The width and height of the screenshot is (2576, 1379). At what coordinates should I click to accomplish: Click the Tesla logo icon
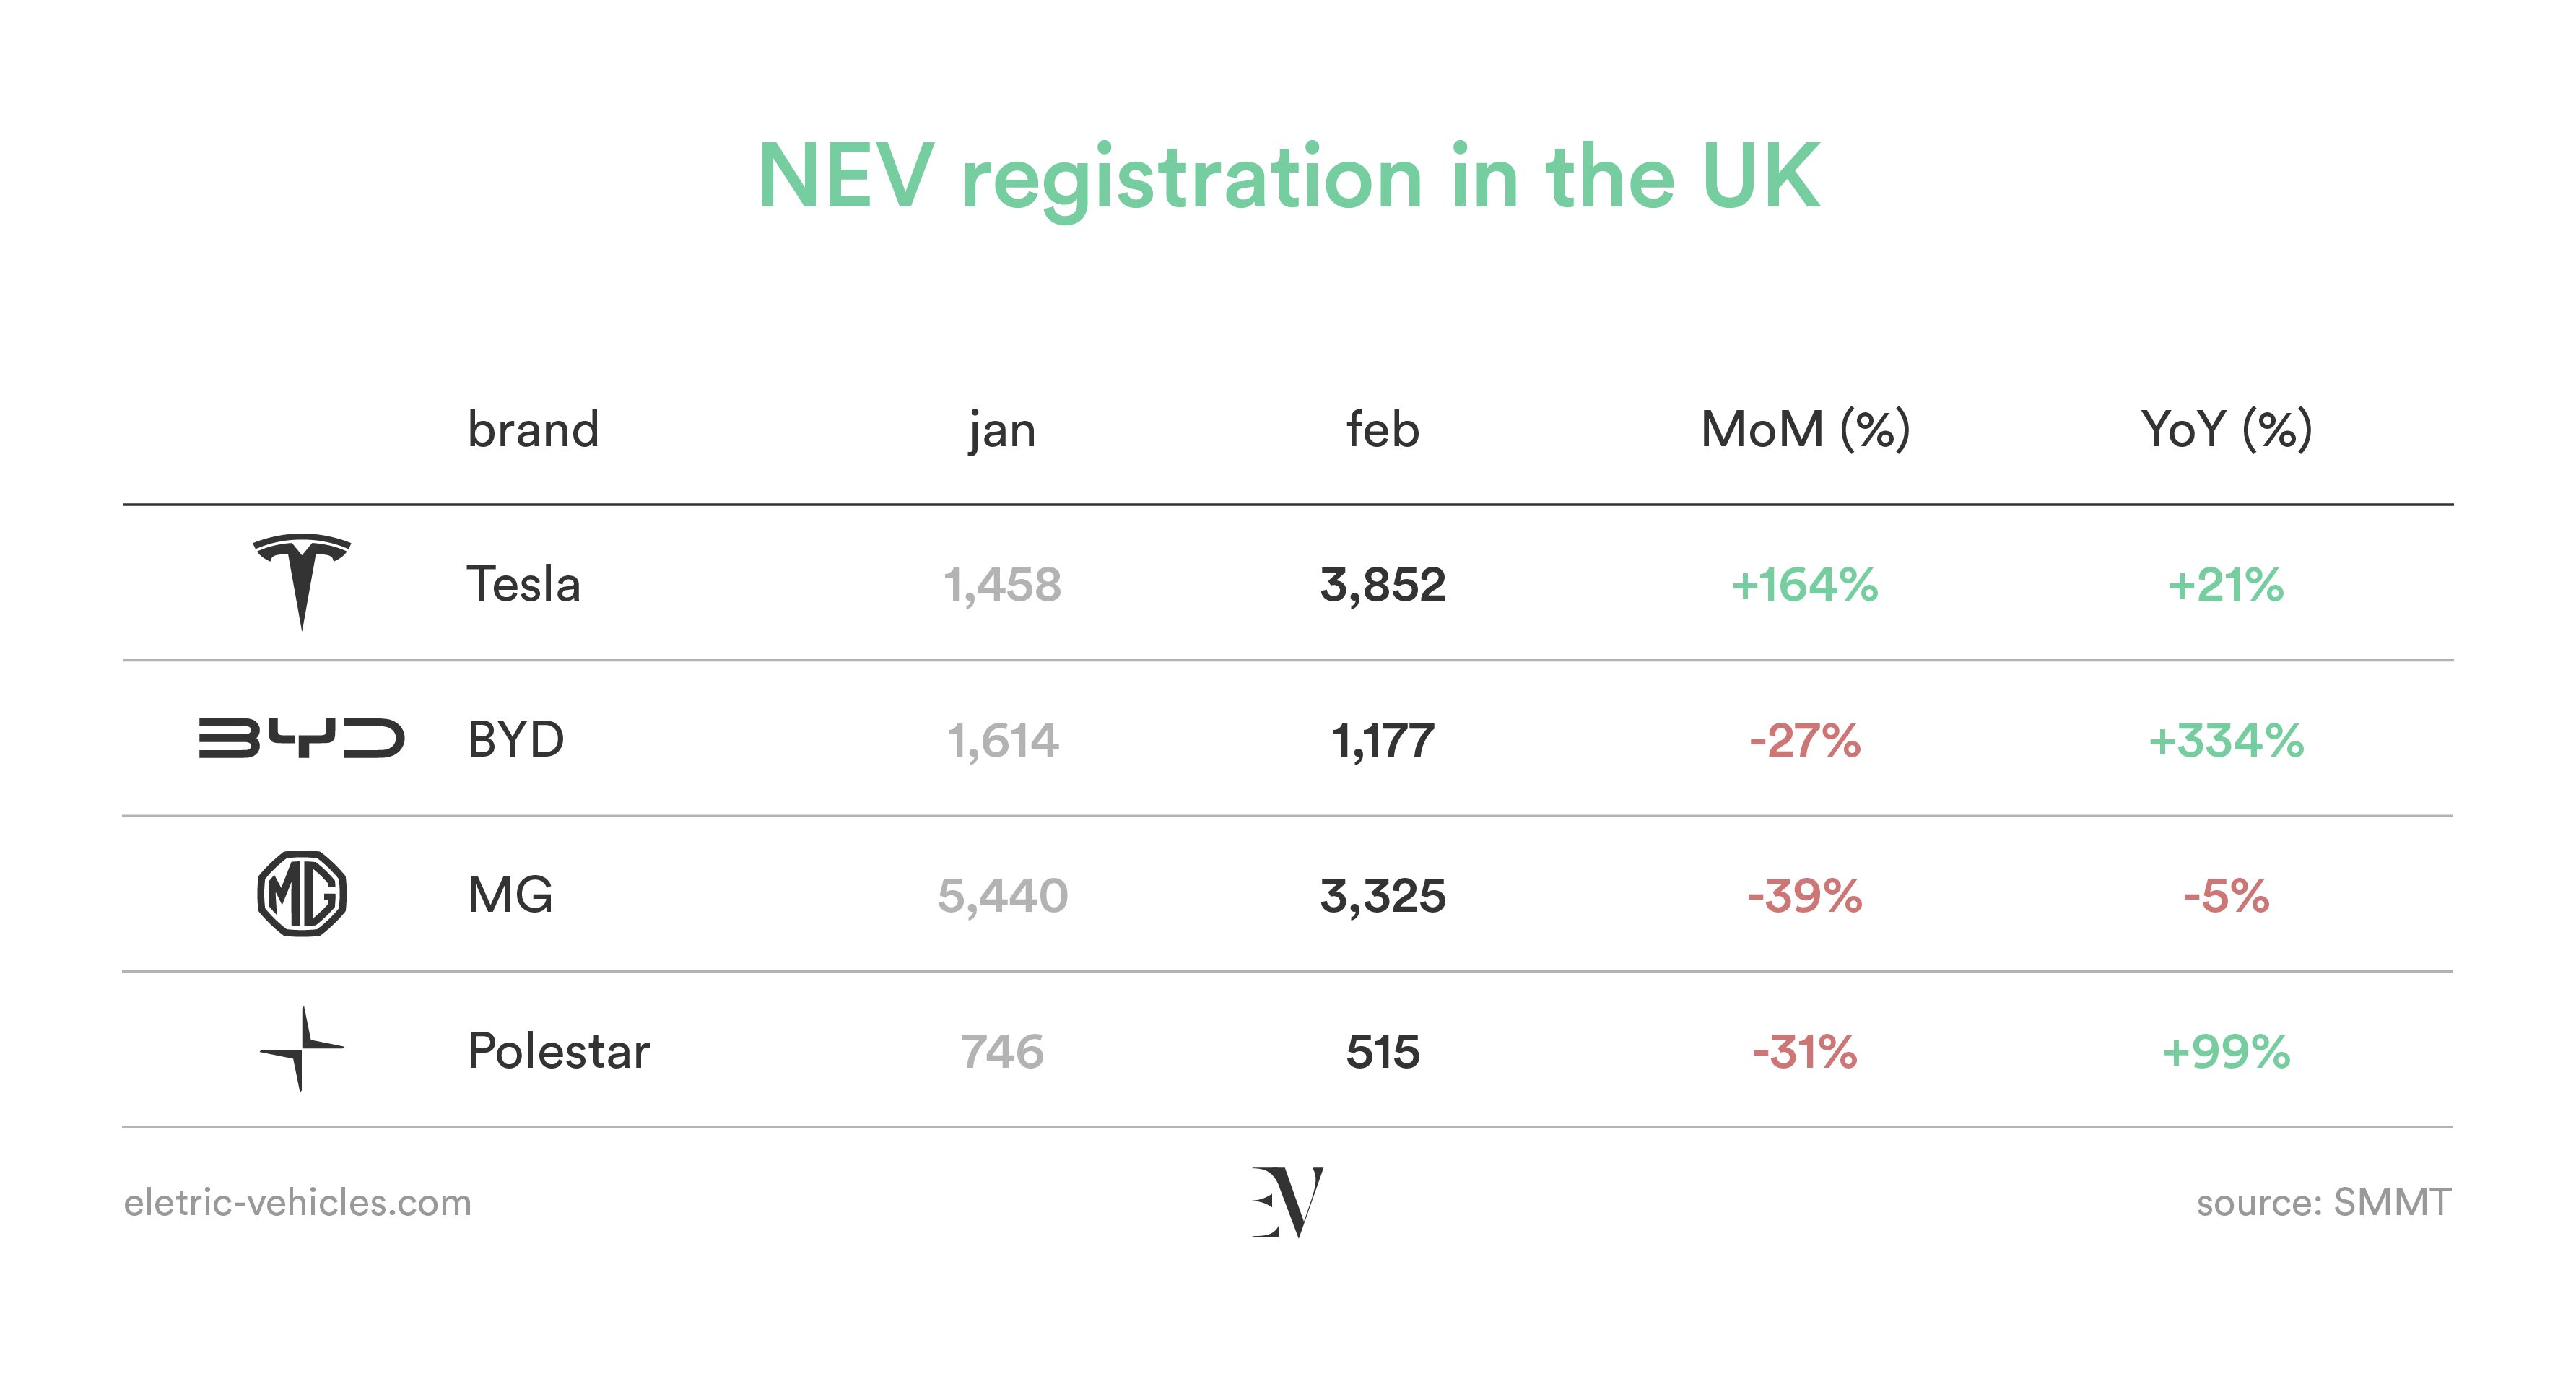302,582
